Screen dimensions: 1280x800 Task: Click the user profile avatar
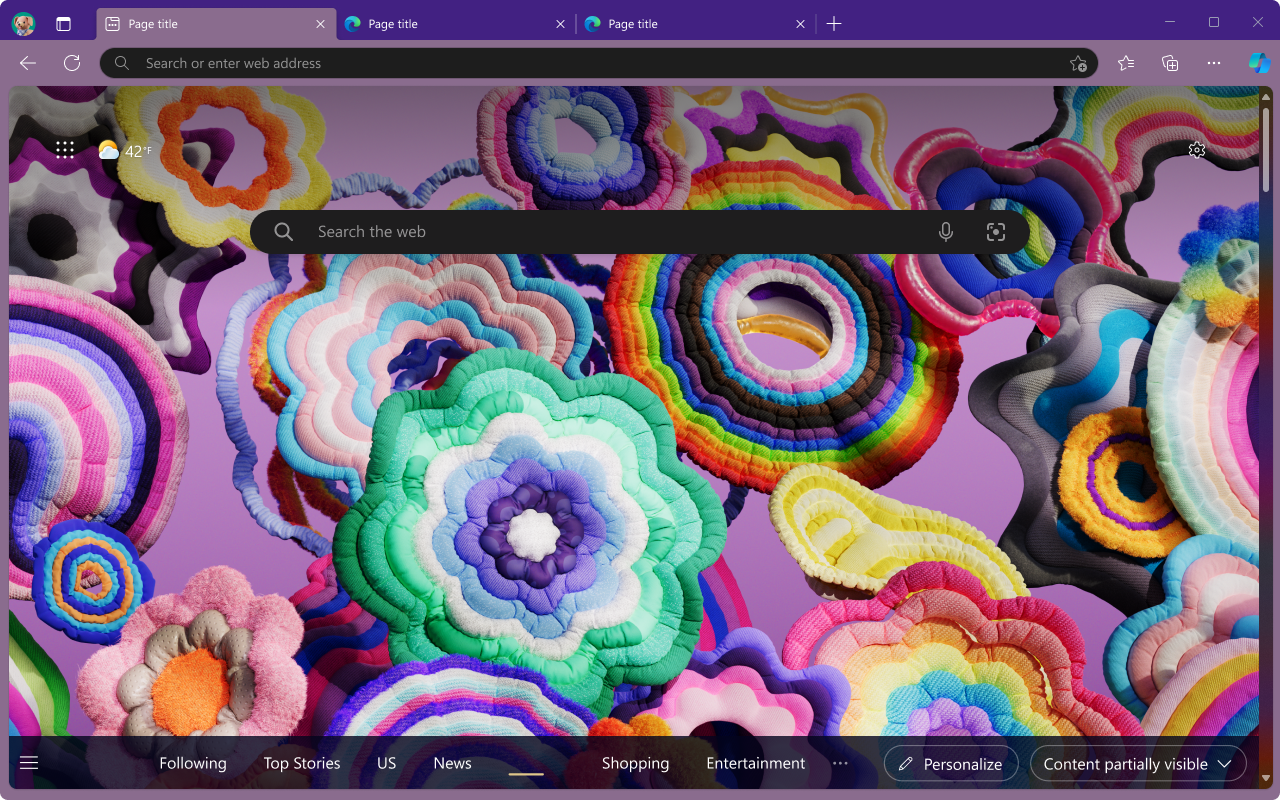point(23,24)
